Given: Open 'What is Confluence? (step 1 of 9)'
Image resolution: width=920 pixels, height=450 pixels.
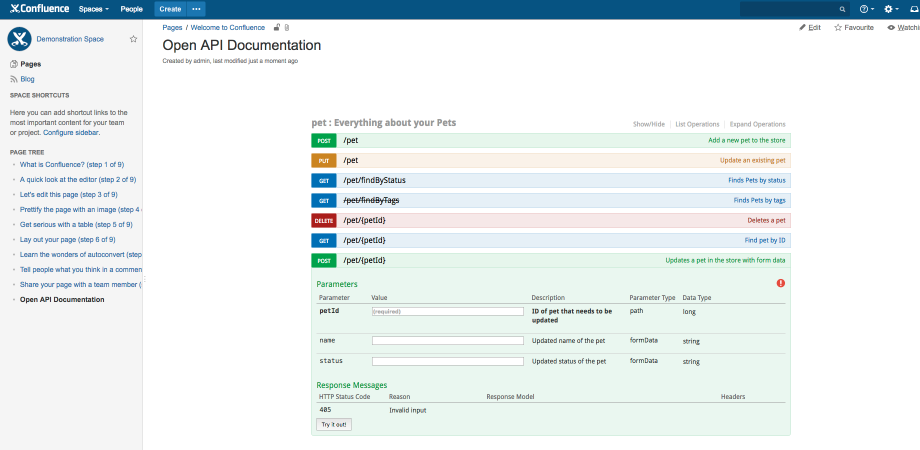Looking at the screenshot, I should click(x=72, y=165).
